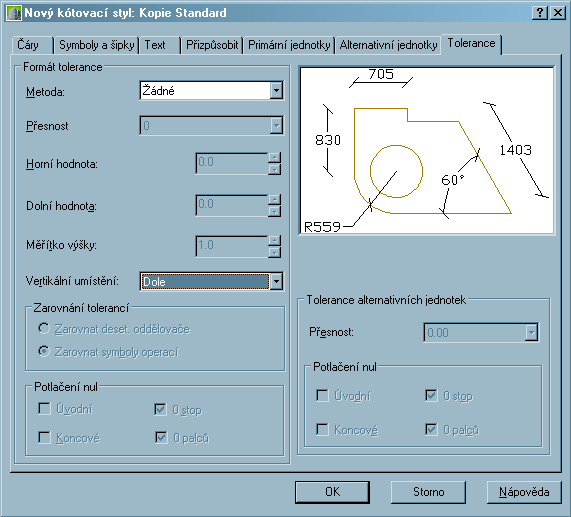Screen dimensions: 571x517
Task: Close the dialog with the X icon
Action: pos(558,13)
